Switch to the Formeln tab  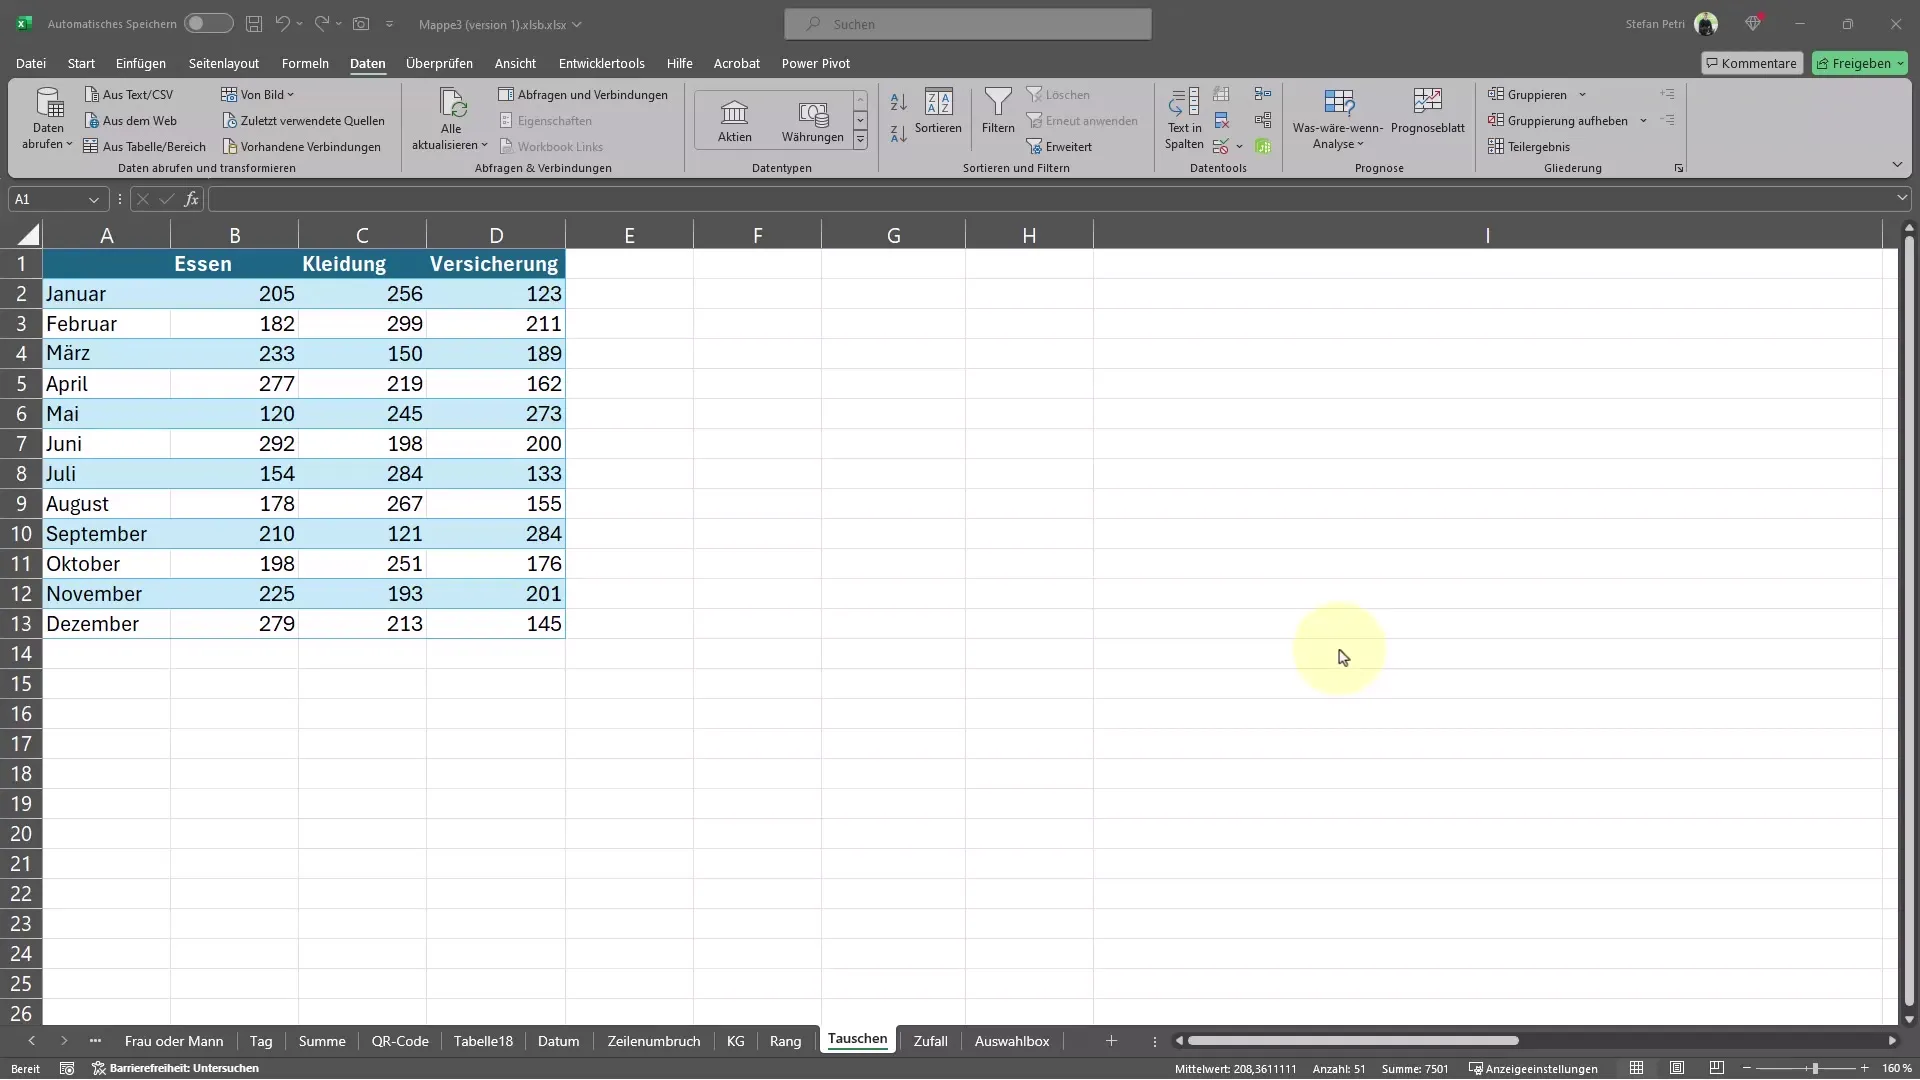pyautogui.click(x=305, y=63)
